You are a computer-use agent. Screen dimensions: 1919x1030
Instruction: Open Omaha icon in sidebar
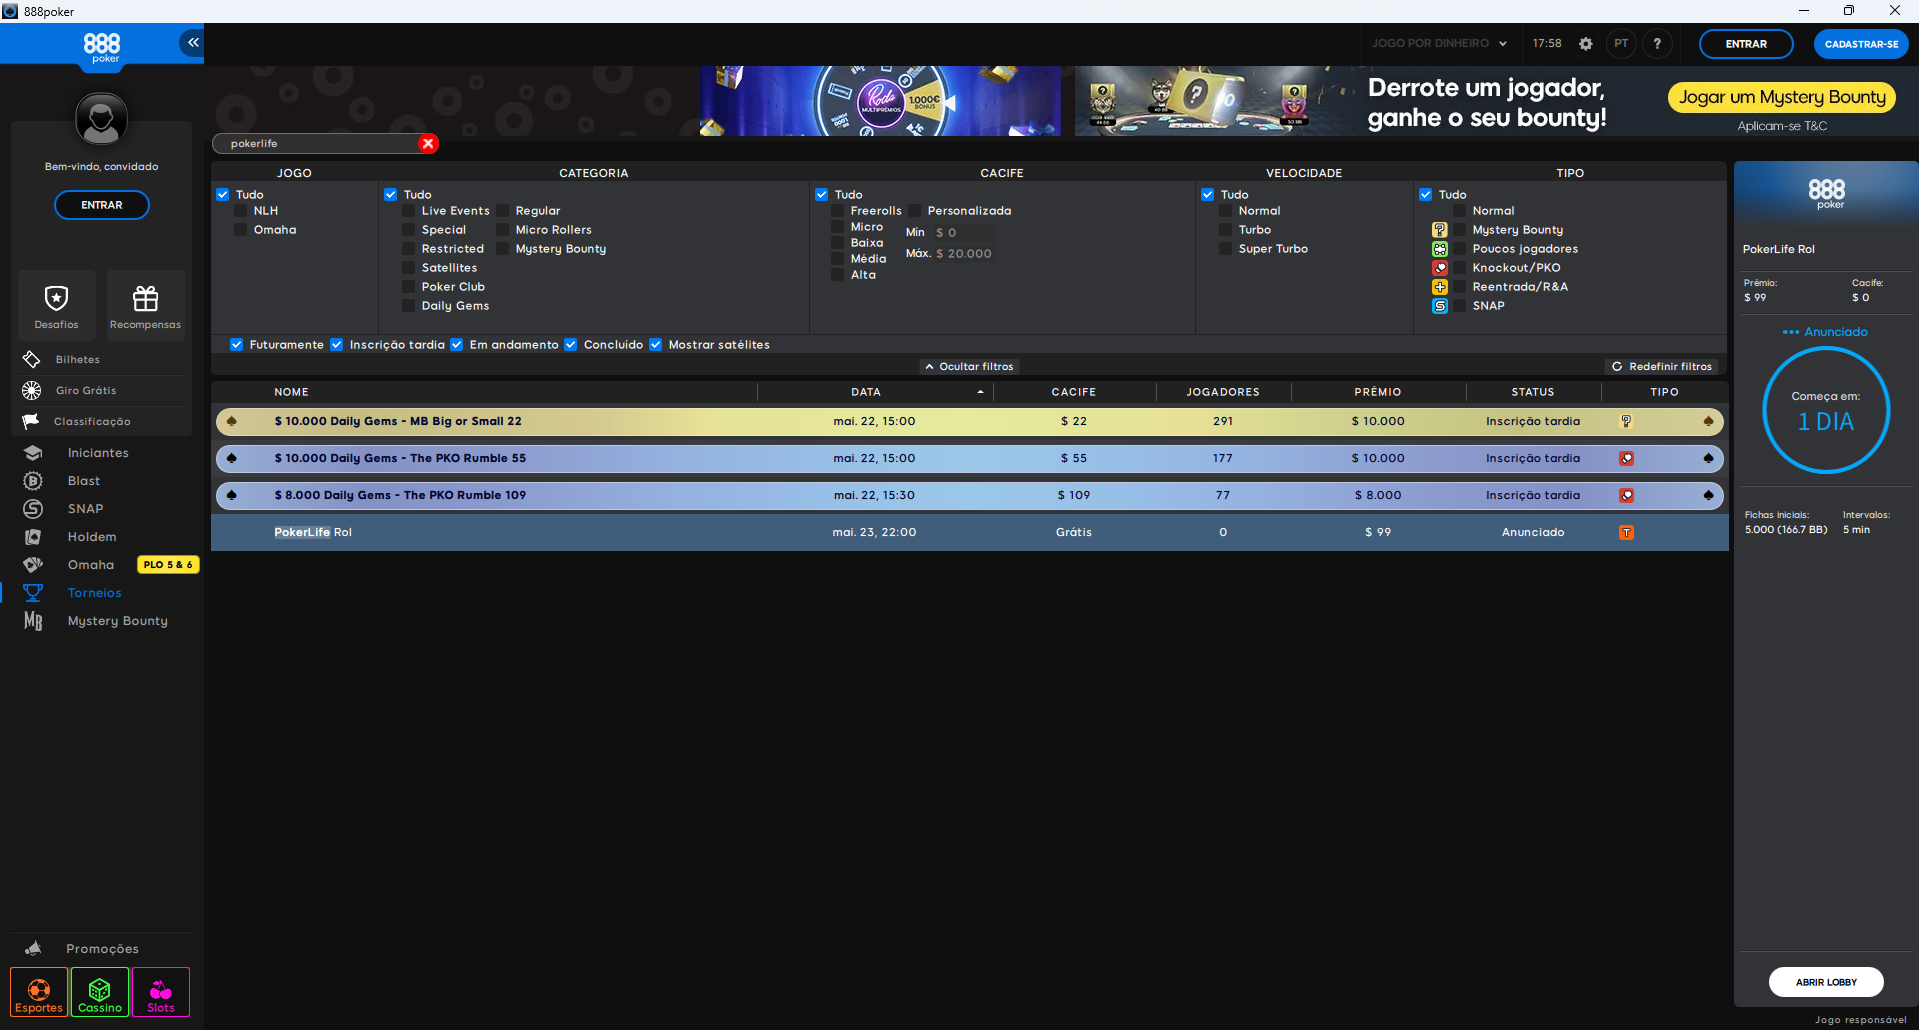33,565
